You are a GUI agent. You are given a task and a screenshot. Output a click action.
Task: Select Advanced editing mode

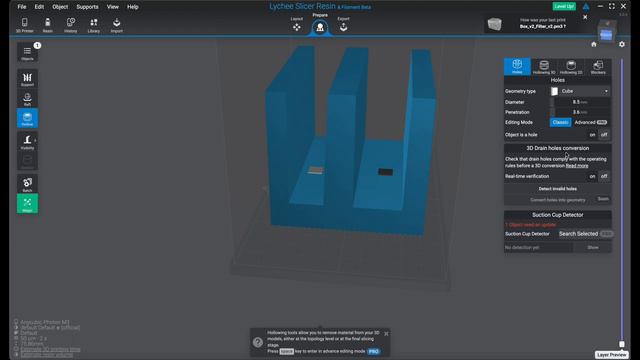591,122
